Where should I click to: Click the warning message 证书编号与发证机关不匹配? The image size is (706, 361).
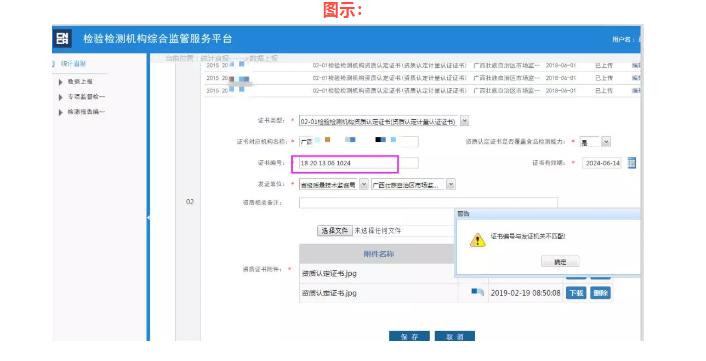point(528,236)
